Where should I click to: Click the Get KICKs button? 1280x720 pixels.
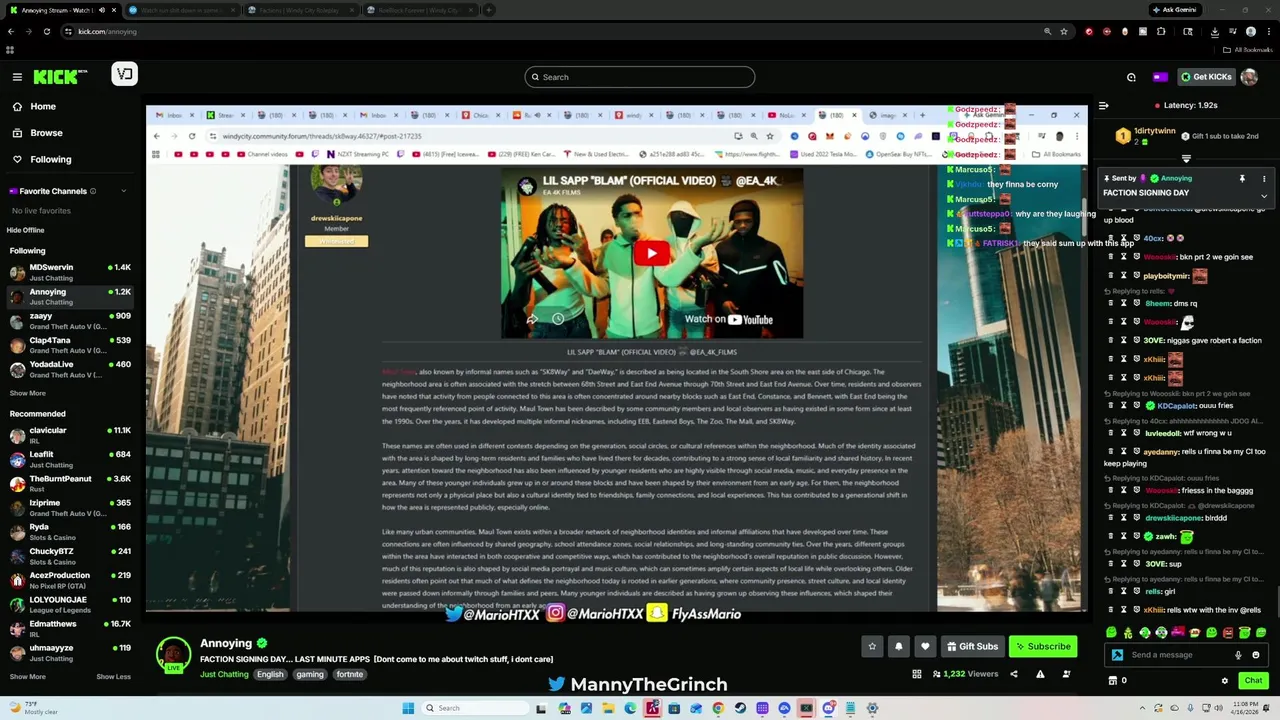pos(1206,77)
